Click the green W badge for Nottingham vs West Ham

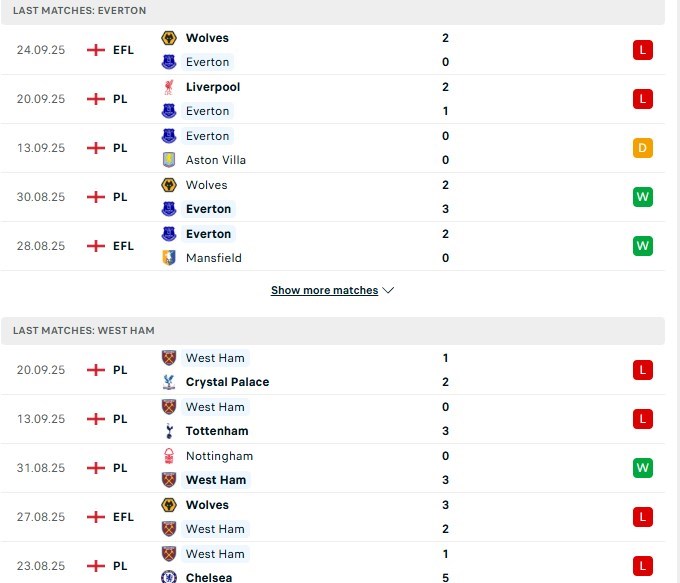pyautogui.click(x=643, y=468)
